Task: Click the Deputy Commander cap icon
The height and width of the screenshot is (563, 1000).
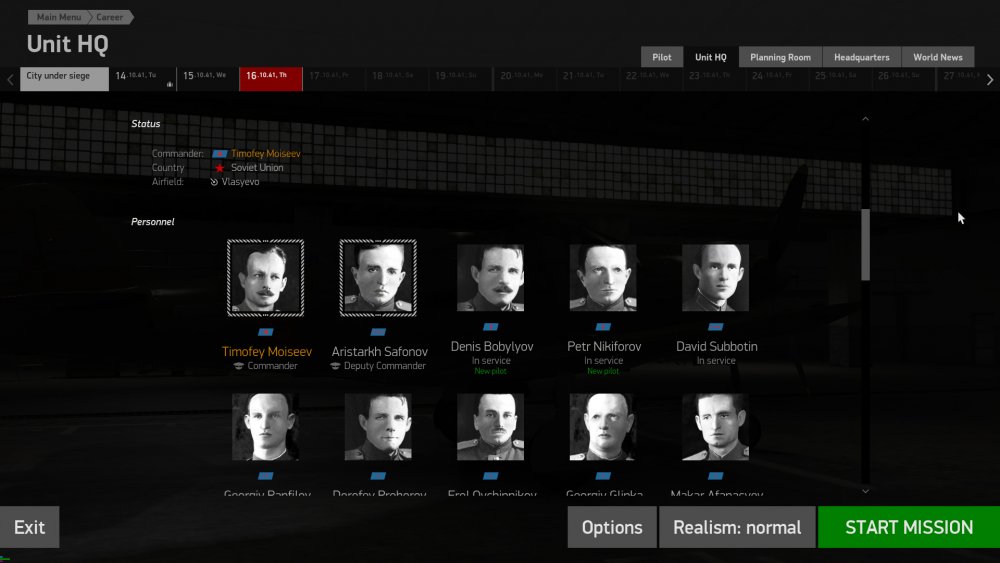Action: (x=336, y=366)
